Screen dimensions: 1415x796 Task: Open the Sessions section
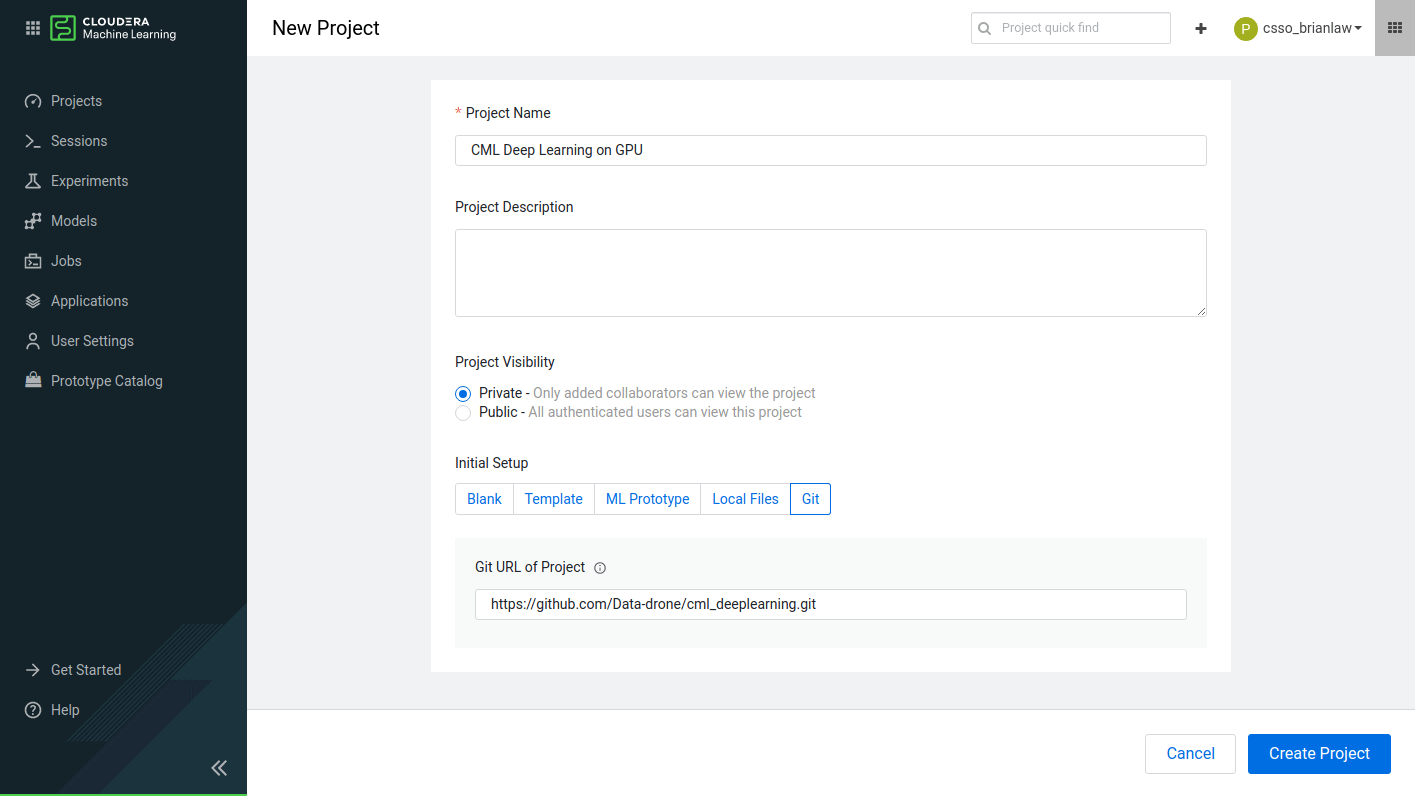click(x=79, y=140)
